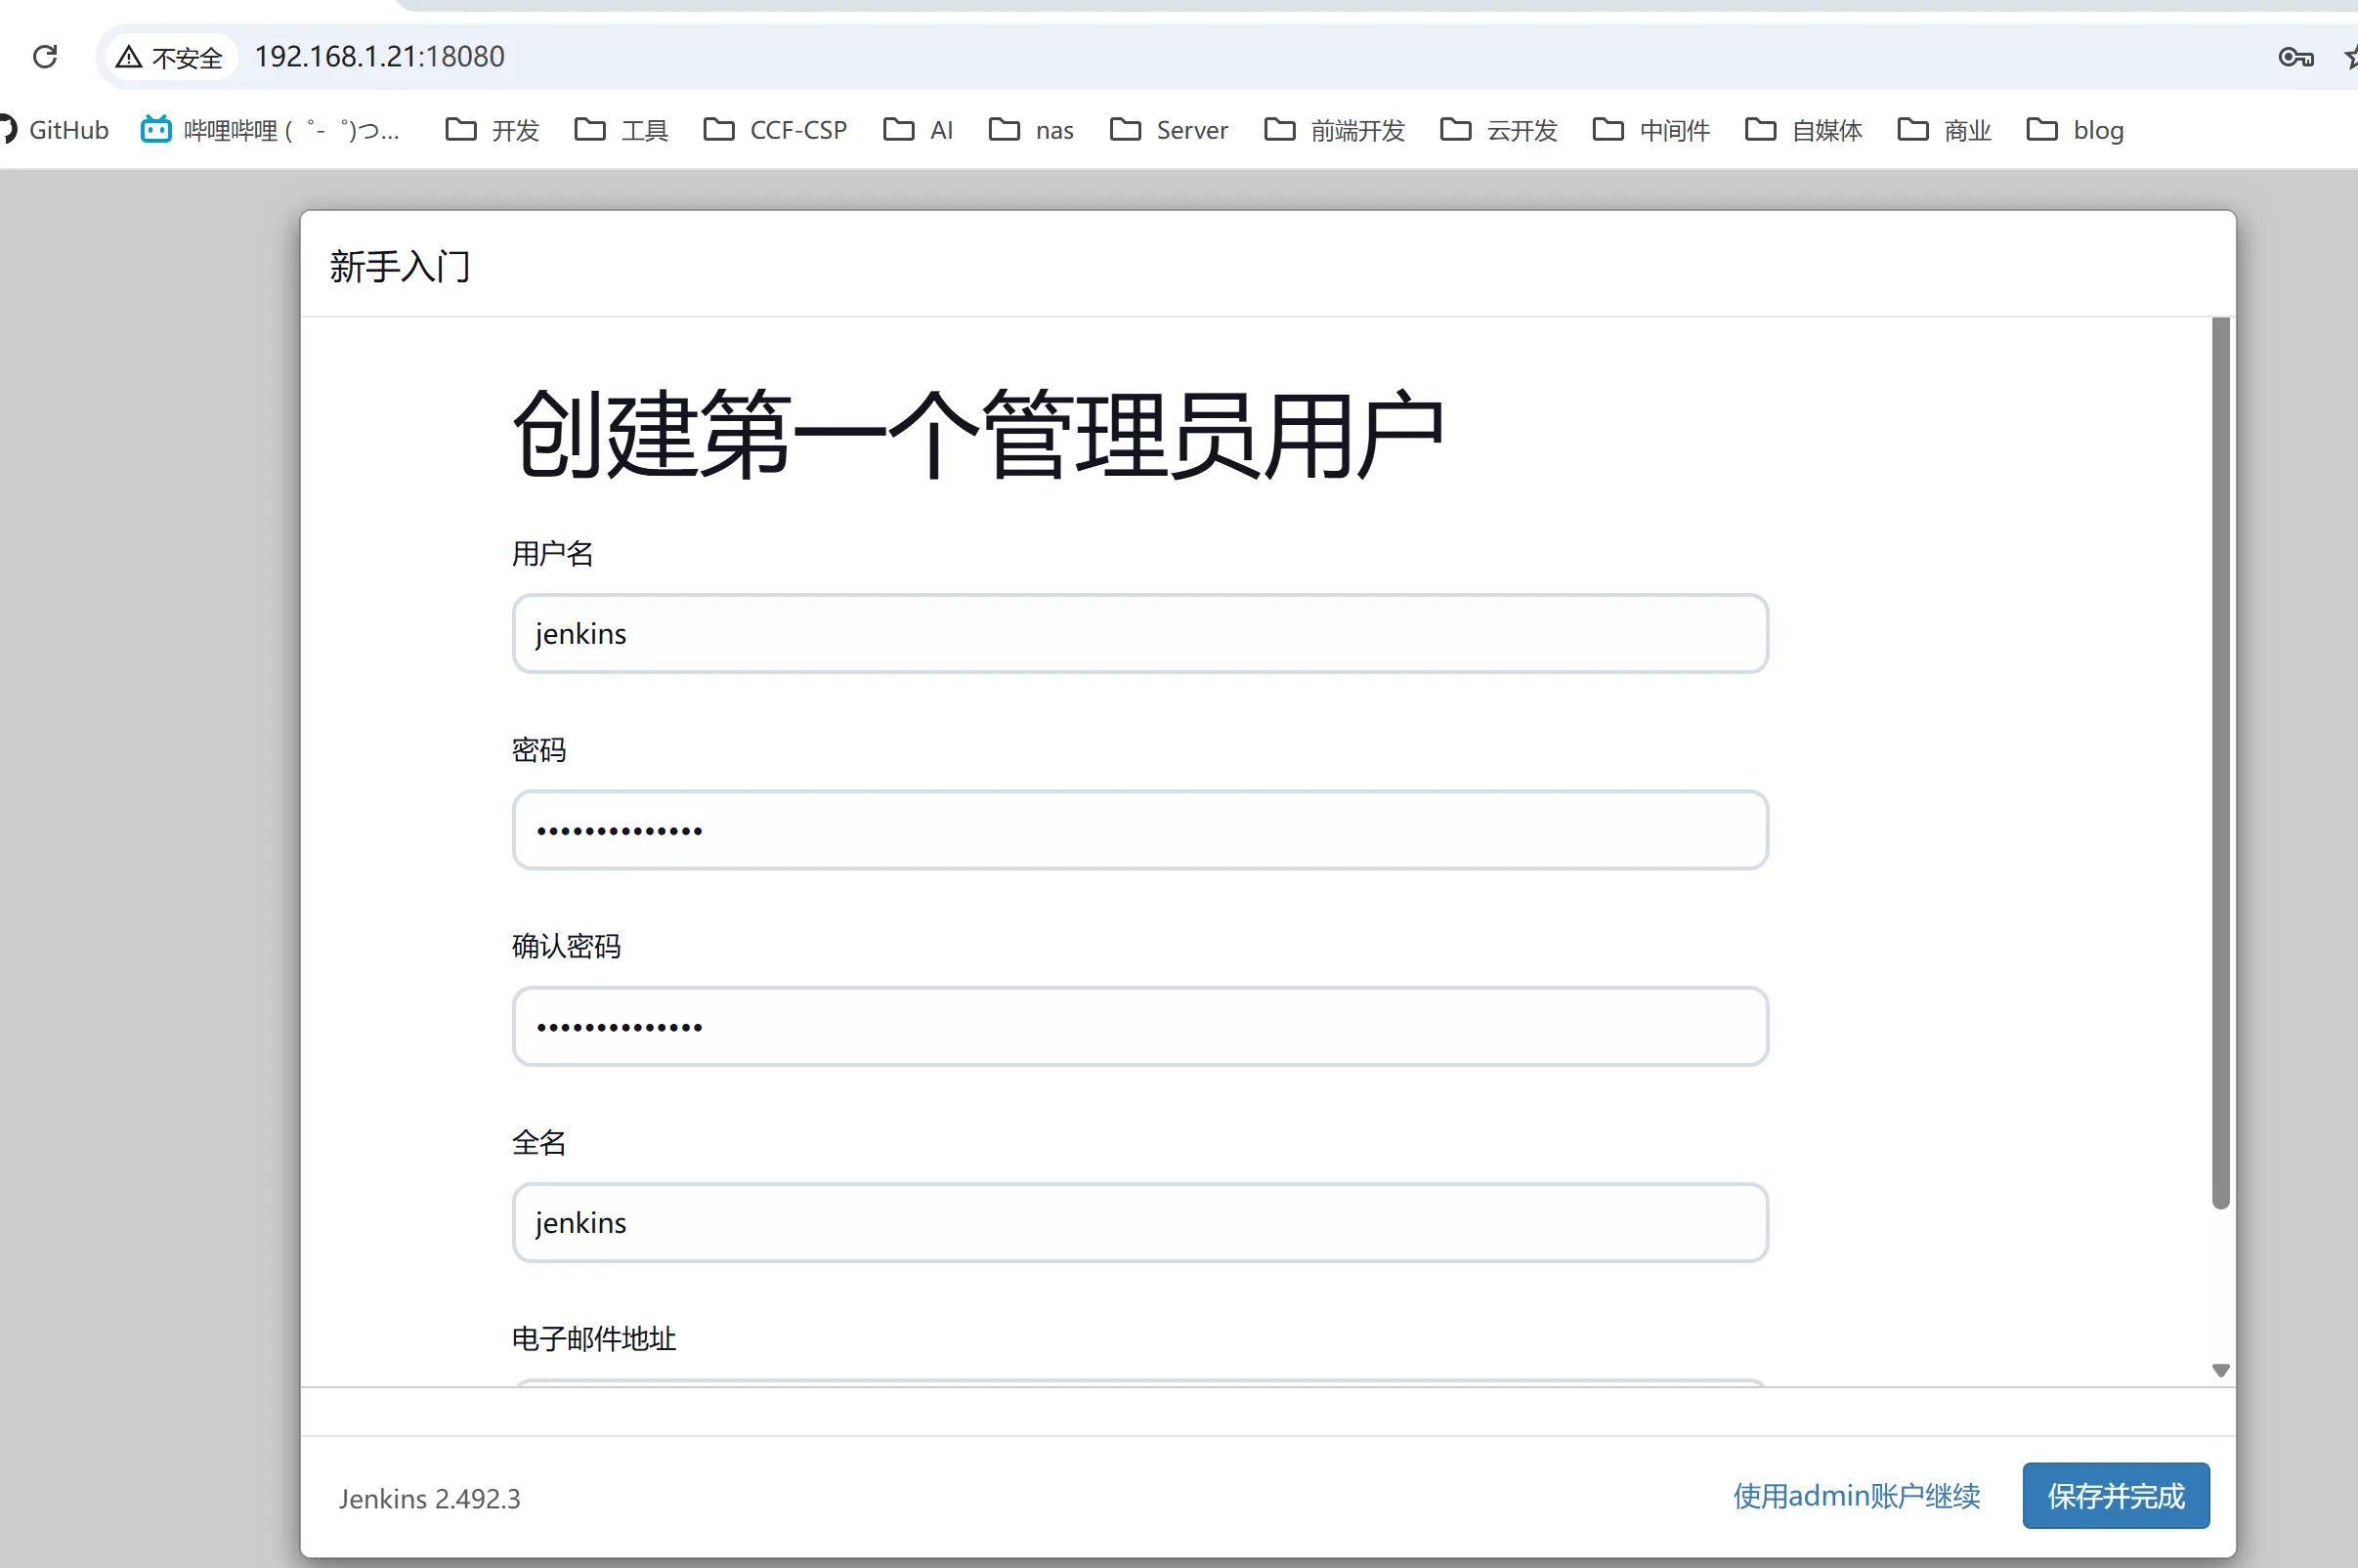Reload the current page
The width and height of the screenshot is (2358, 1568).
pos(45,57)
